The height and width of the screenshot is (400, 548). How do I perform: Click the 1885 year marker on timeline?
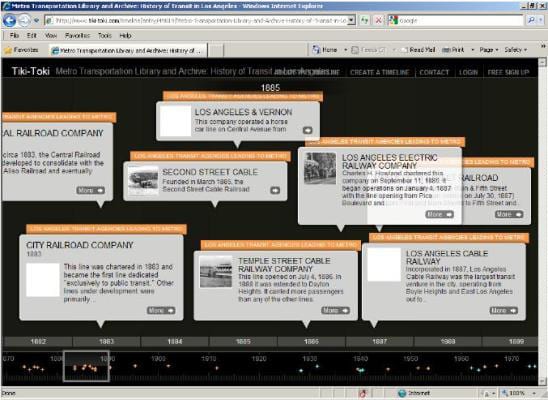(243, 342)
